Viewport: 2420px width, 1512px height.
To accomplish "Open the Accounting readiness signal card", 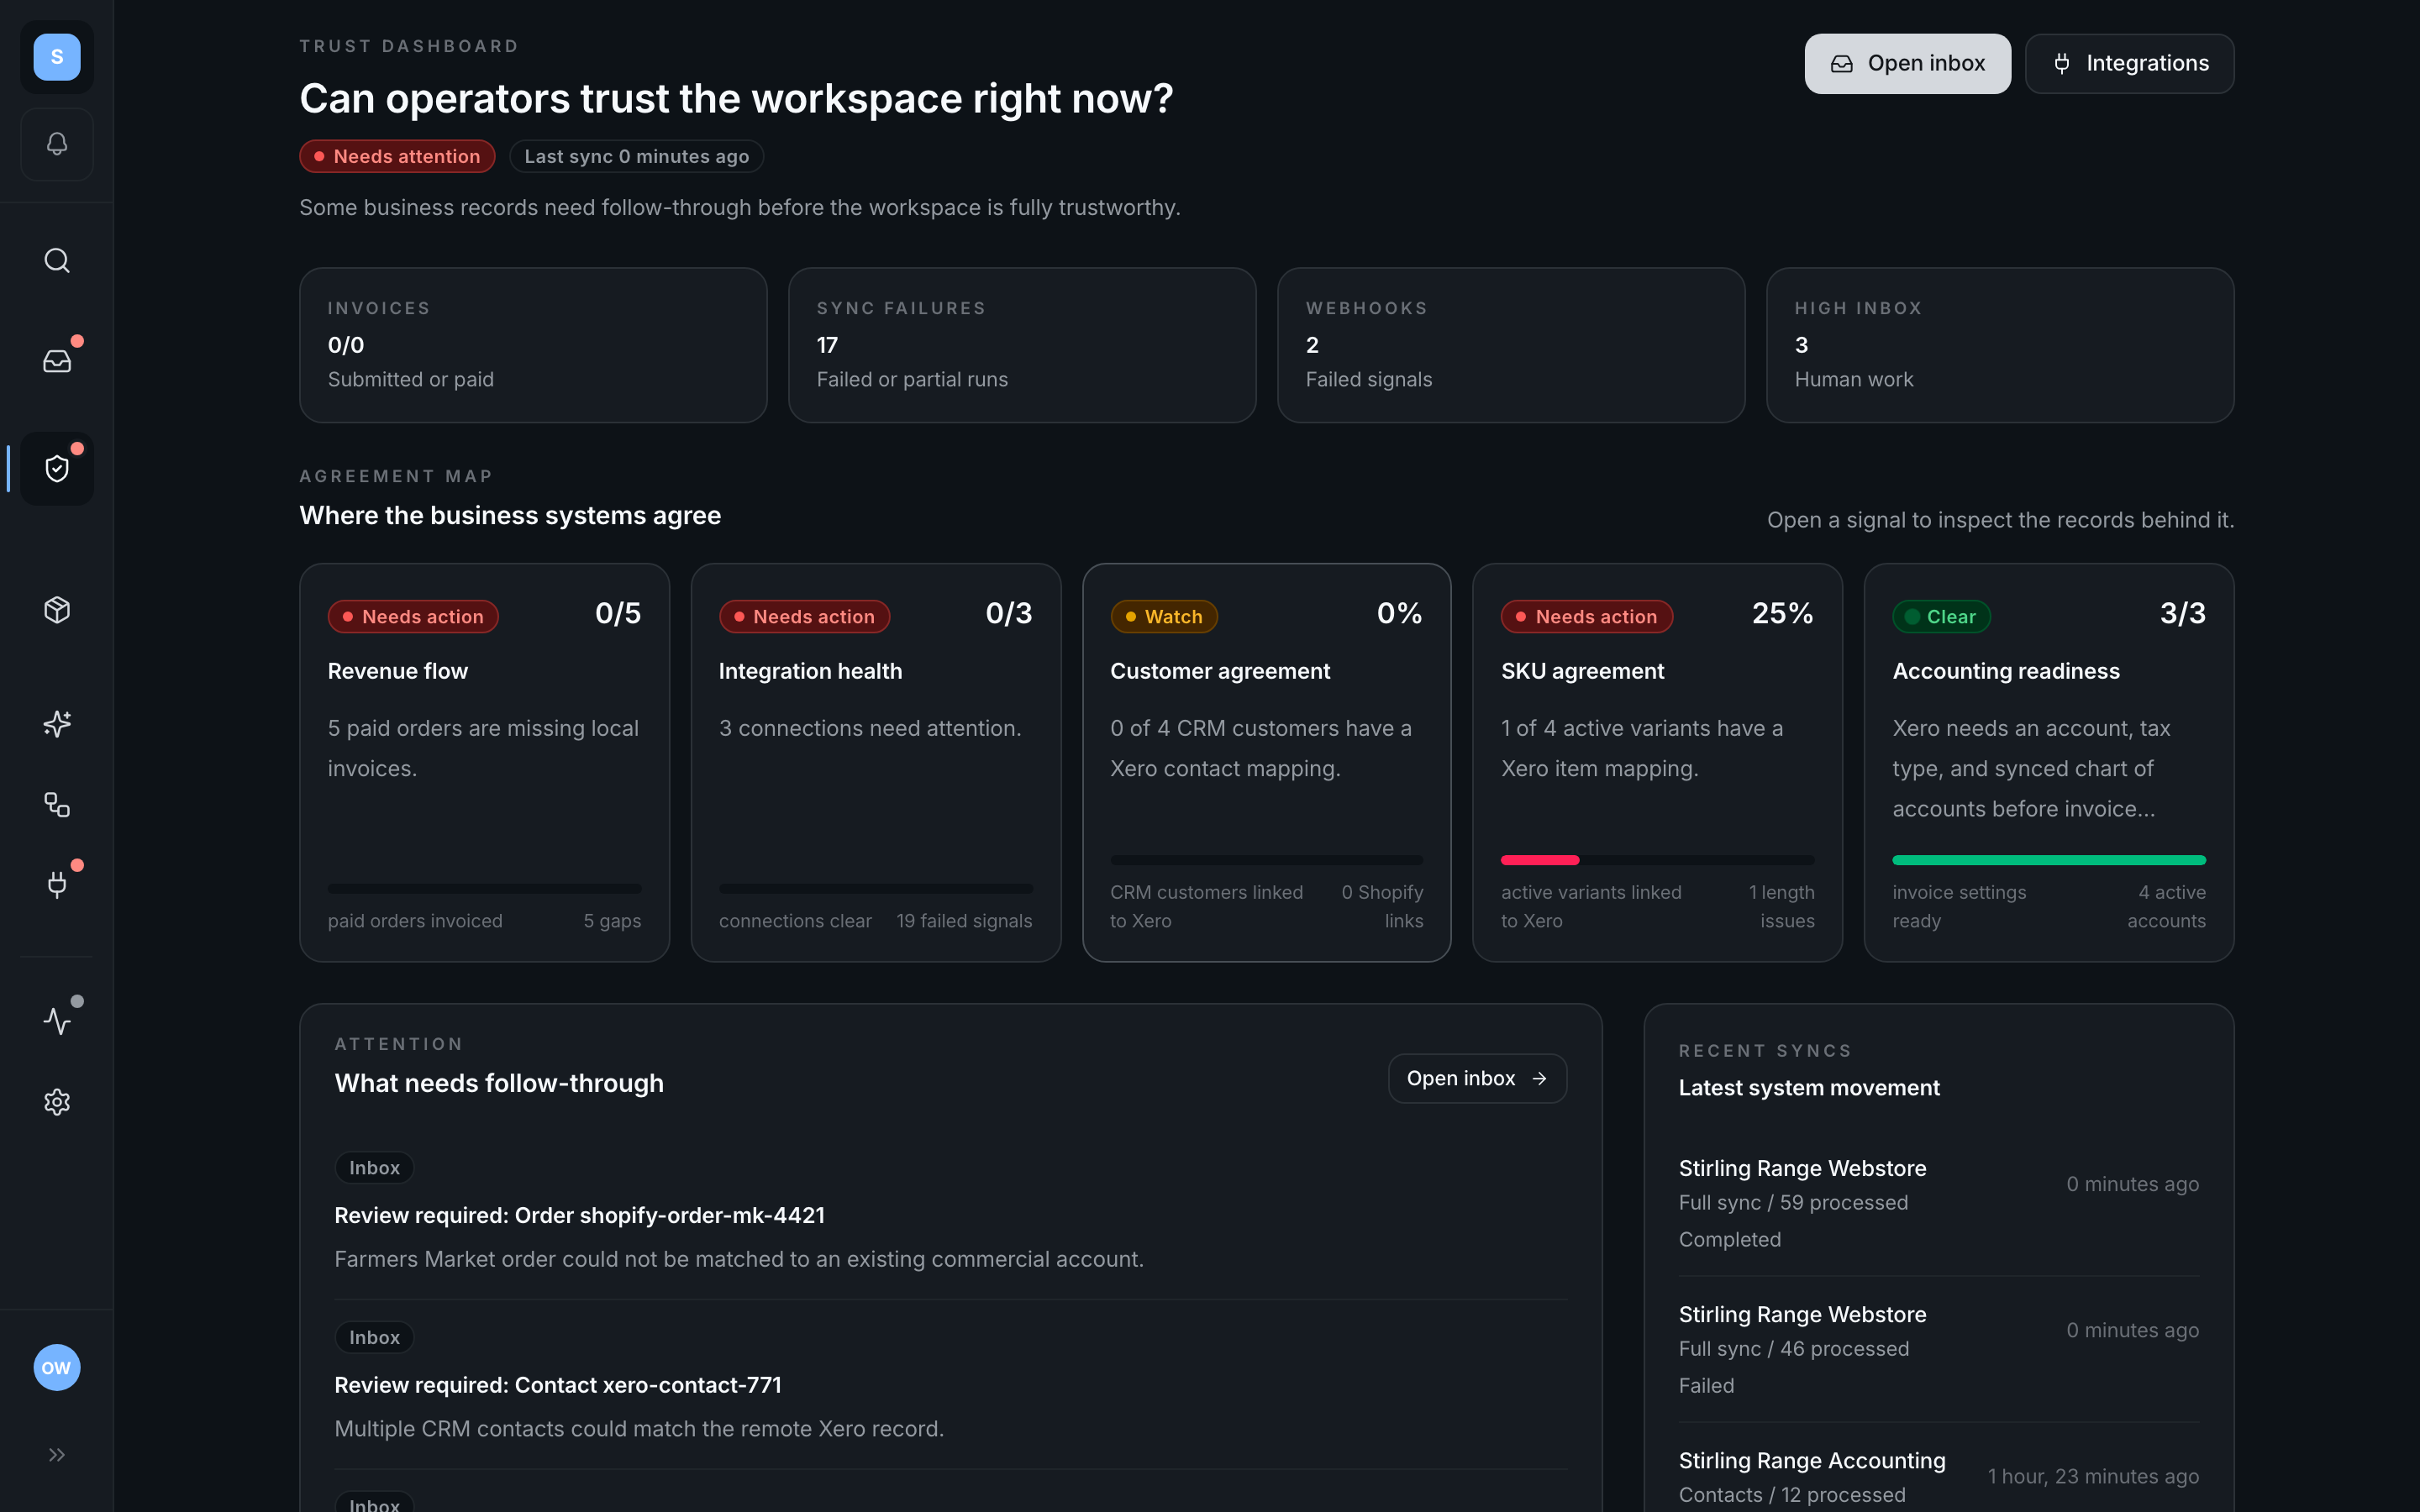I will [2049, 762].
